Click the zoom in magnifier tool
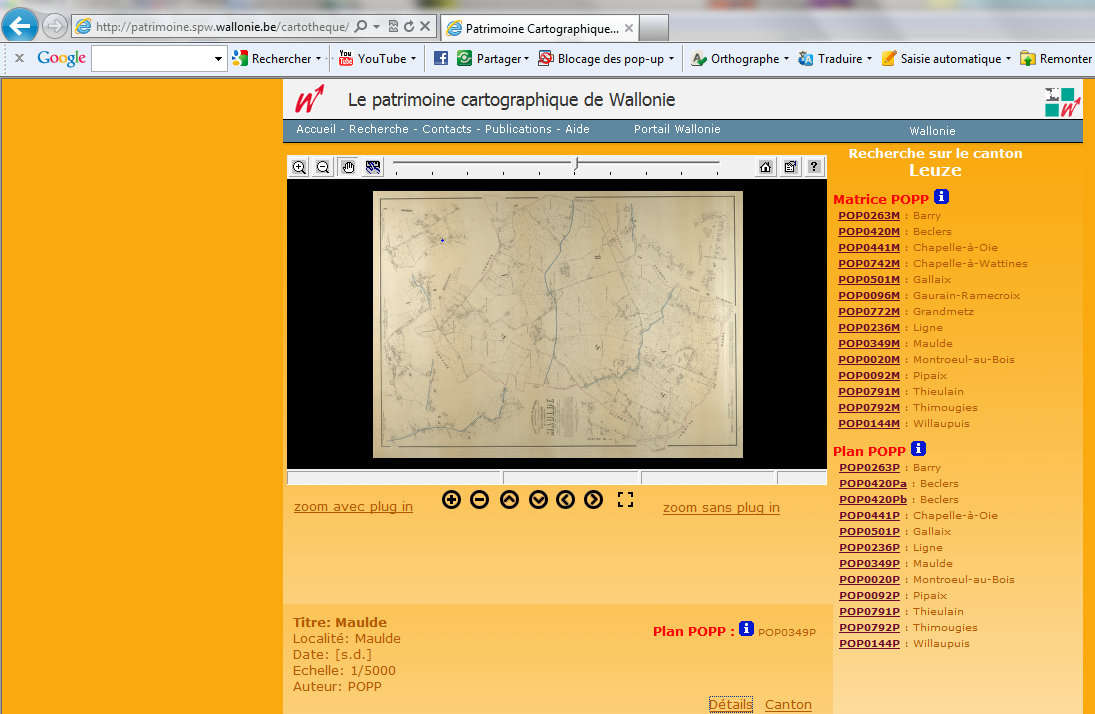The height and width of the screenshot is (714, 1095). click(x=299, y=168)
